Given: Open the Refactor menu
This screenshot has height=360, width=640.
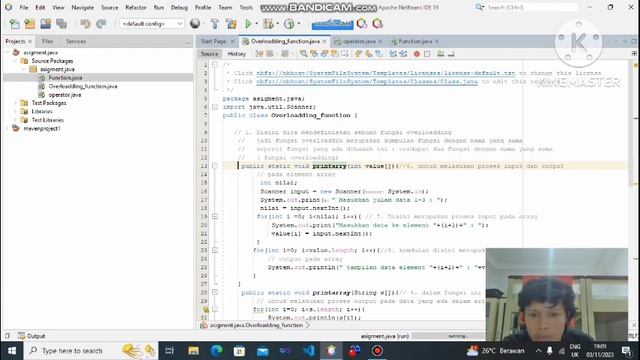Looking at the screenshot, I should 136,7.
